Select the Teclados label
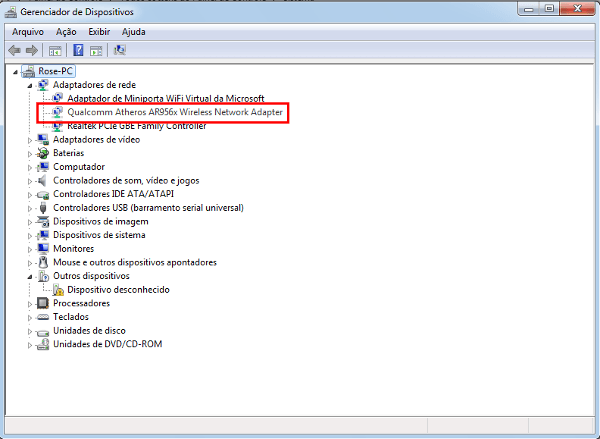The width and height of the screenshot is (600, 439). [71, 317]
